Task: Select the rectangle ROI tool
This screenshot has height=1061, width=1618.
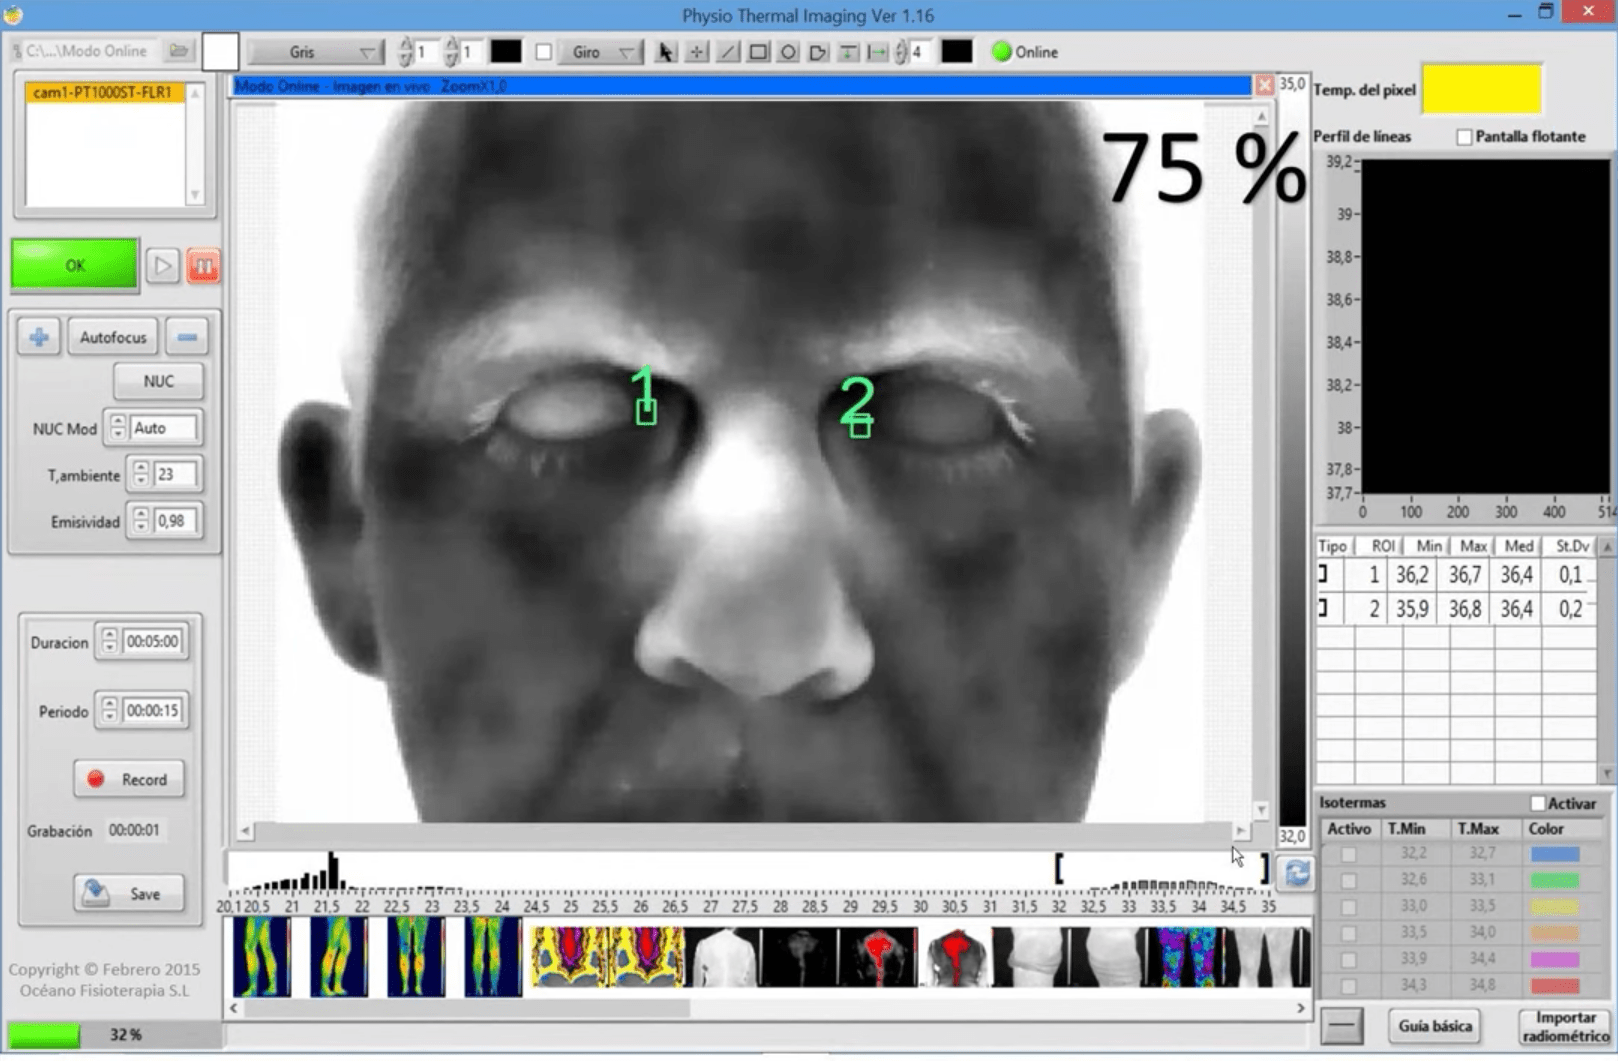Action: (x=758, y=52)
